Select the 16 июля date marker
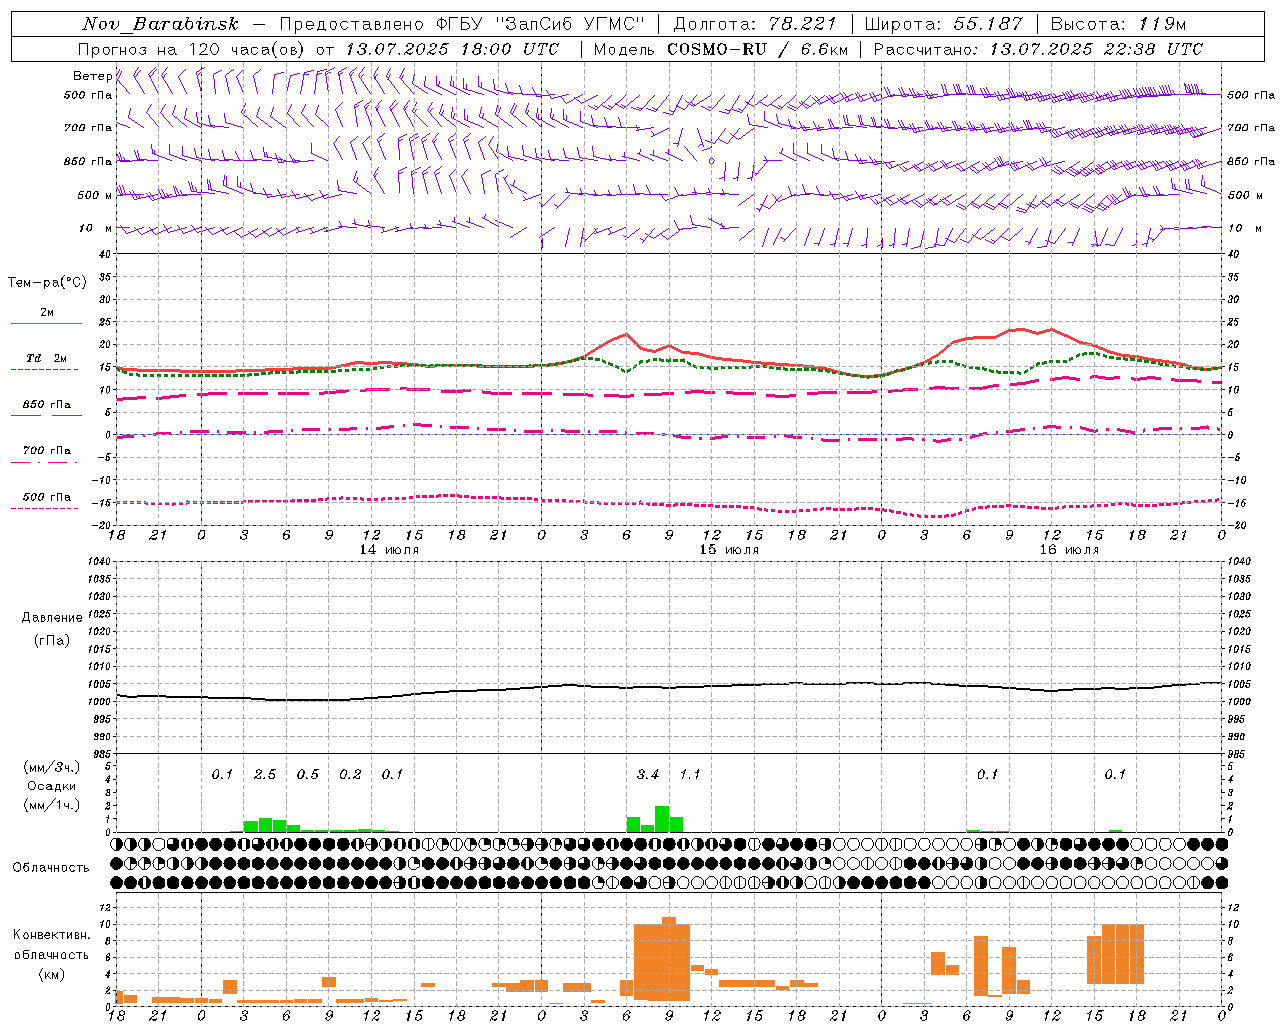 point(1068,550)
